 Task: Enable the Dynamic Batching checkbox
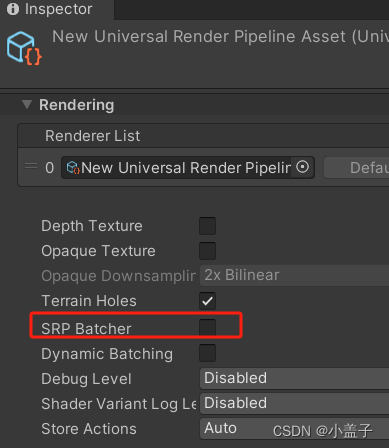coord(207,353)
